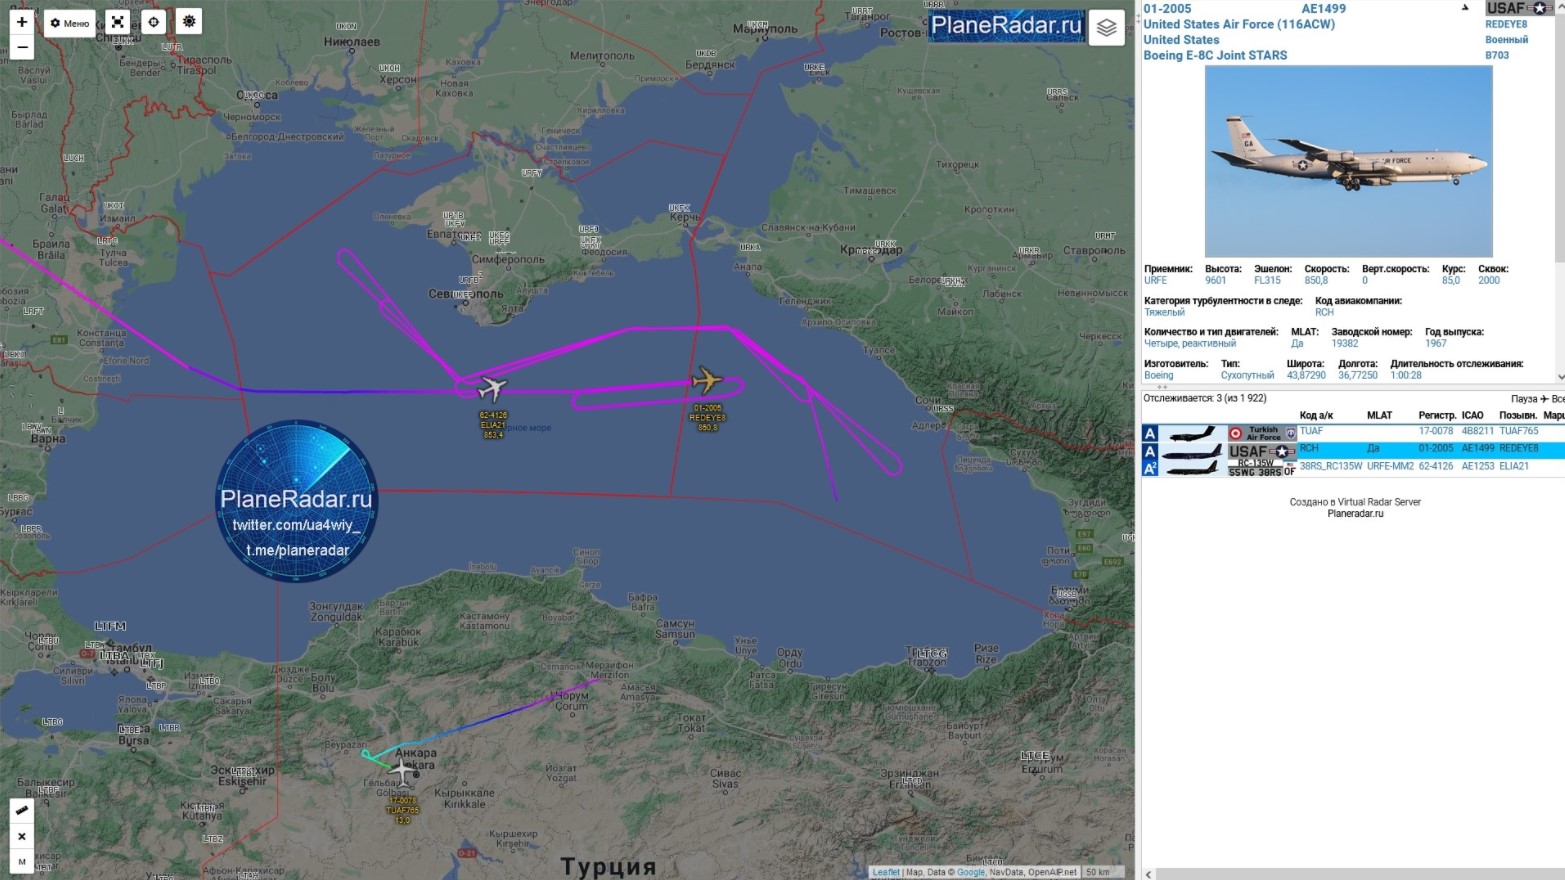
Task: Click United States country text
Action: tap(1181, 40)
